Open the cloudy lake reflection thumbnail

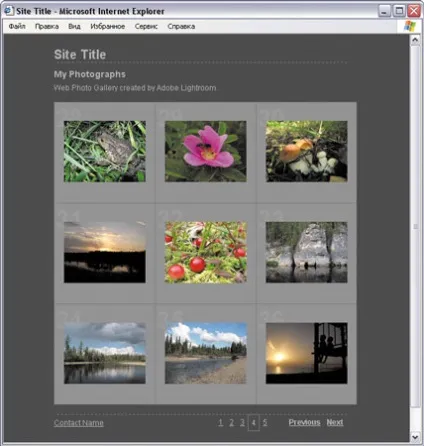pyautogui.click(x=105, y=353)
